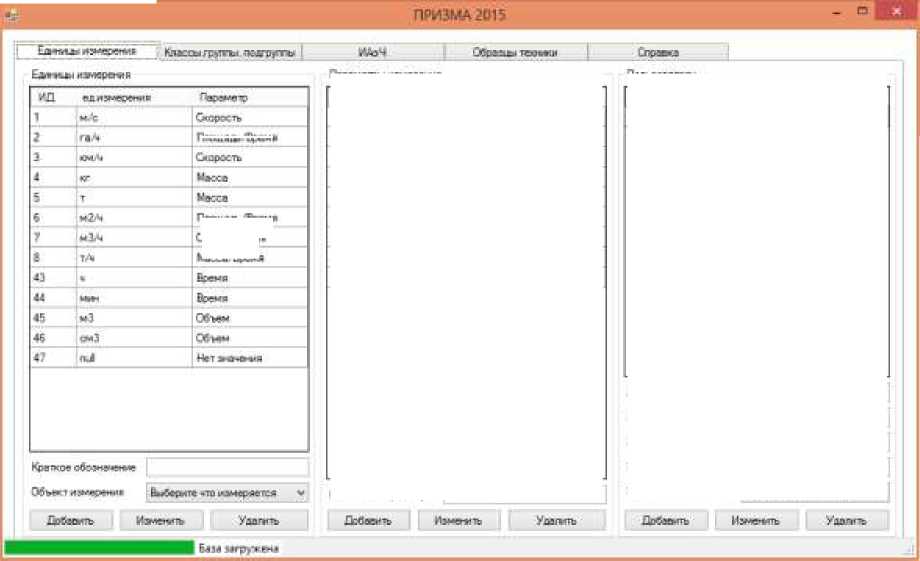This screenshot has height=561, width=920.
Task: Select the row with unit «м2/ч»
Action: click(x=169, y=218)
